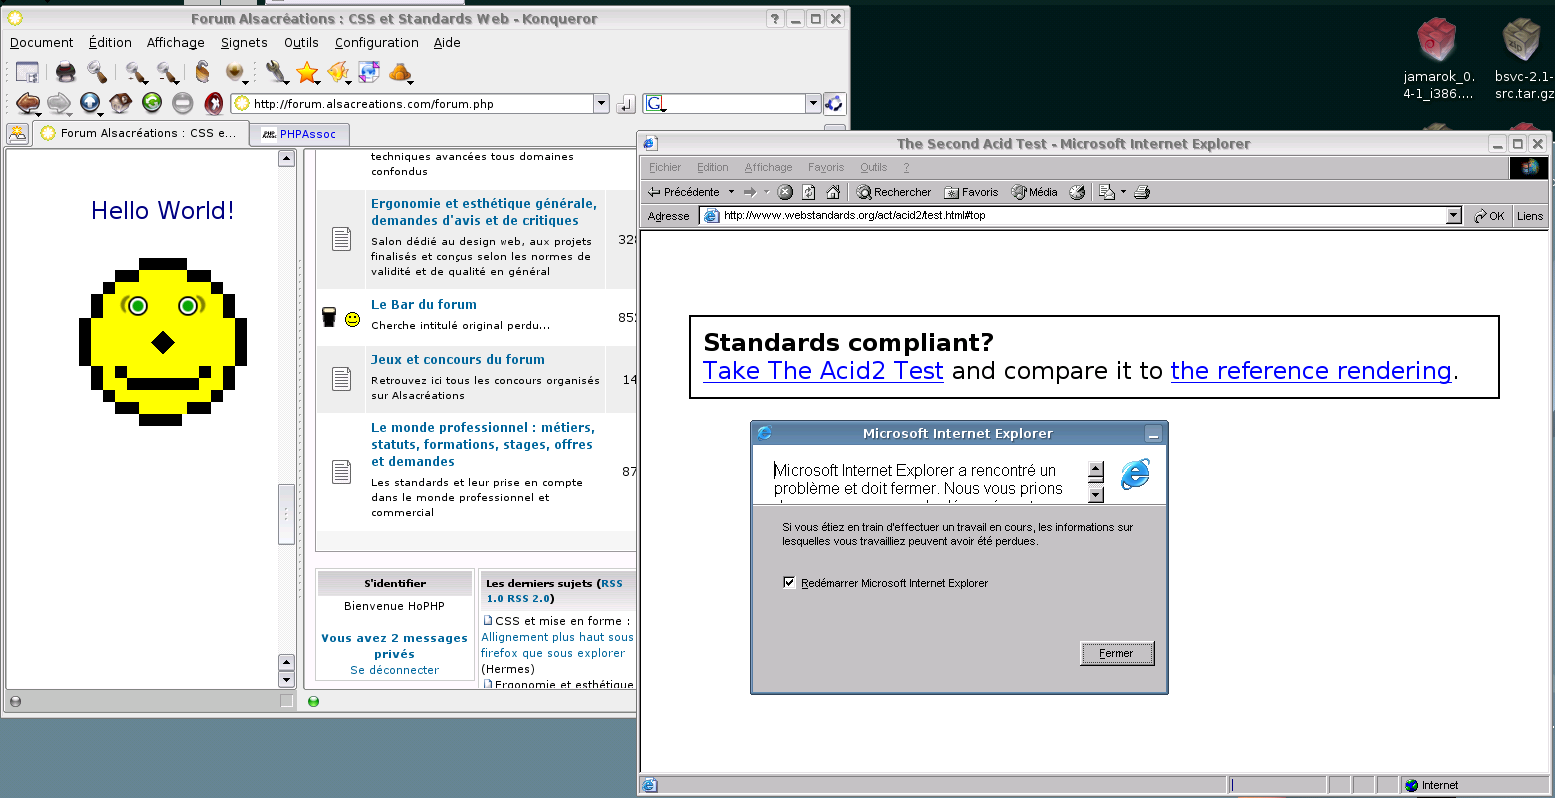
Task: Click the Internet zone status bar text
Action: pos(1440,785)
